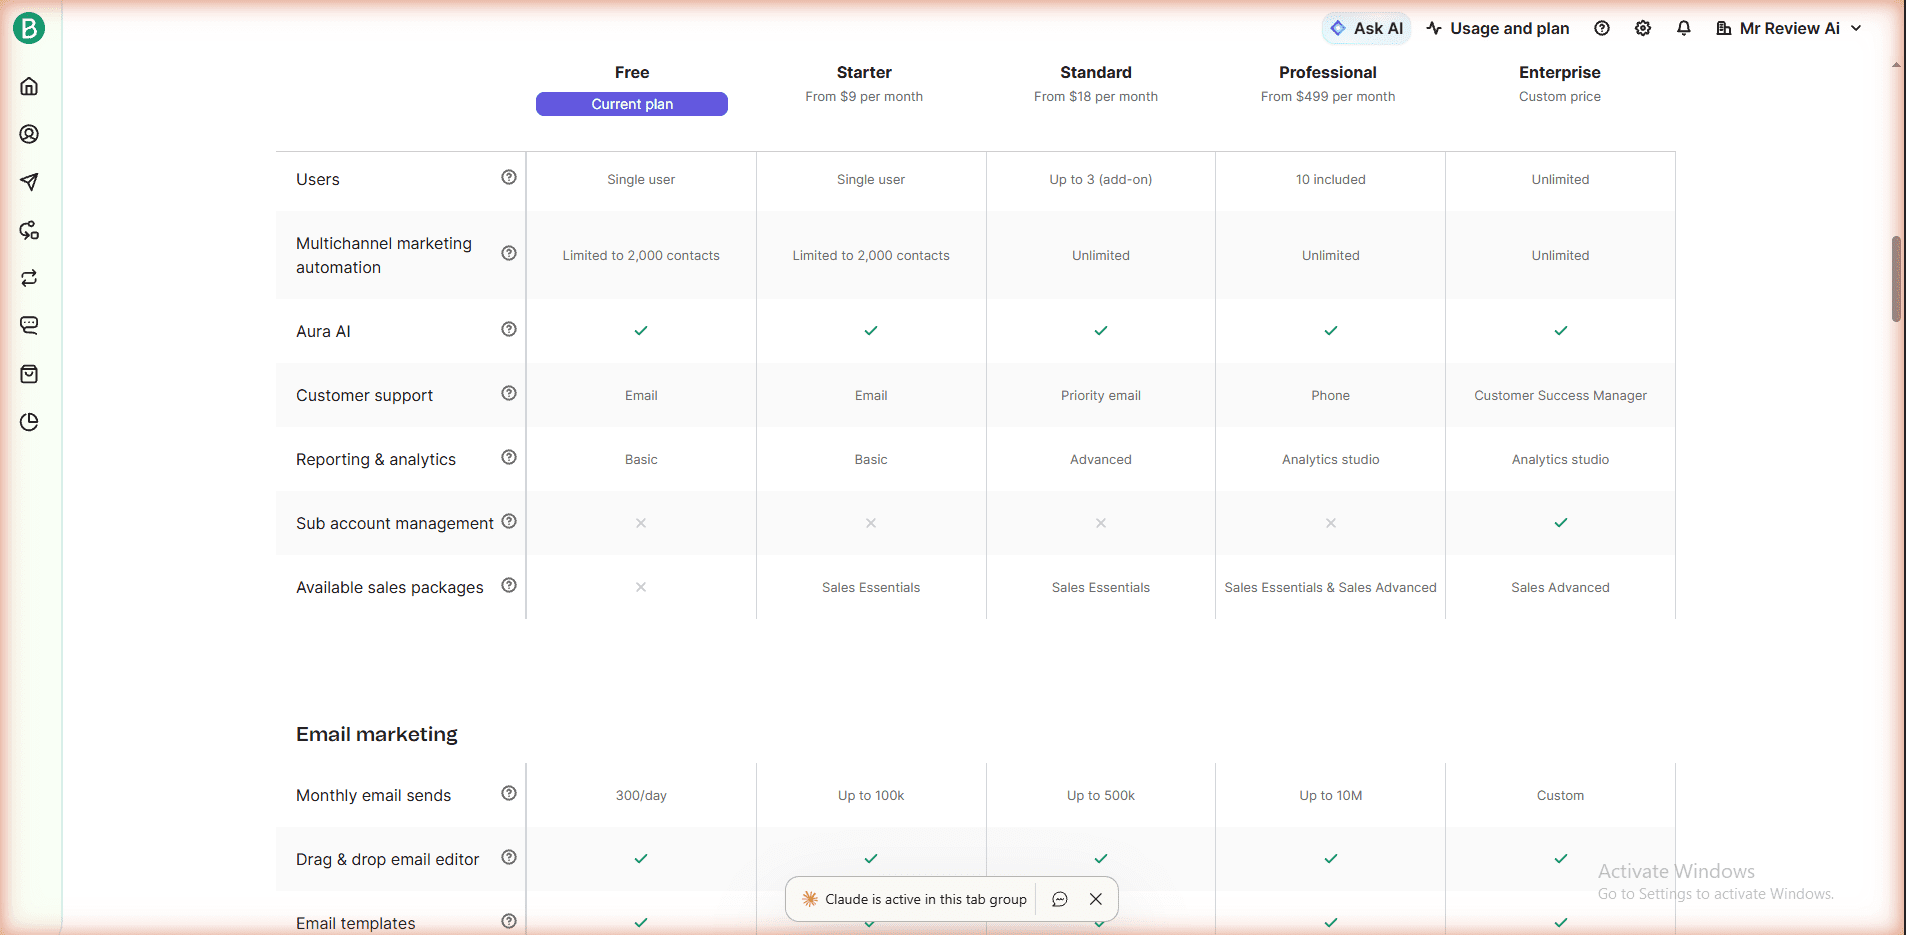This screenshot has width=1906, height=935.
Task: Click the 'Aura AI' row label
Action: coord(323,331)
